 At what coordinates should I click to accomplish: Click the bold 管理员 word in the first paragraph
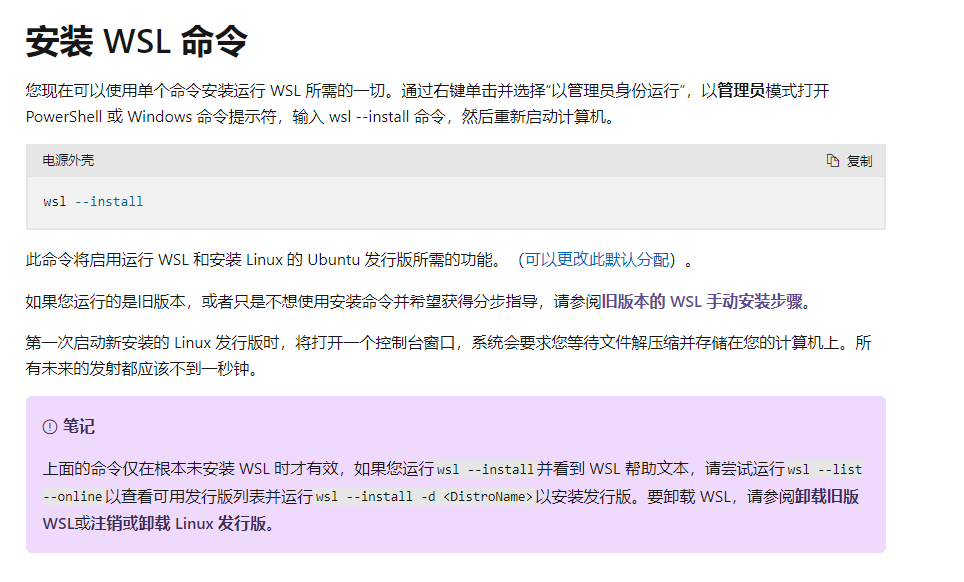pos(741,91)
